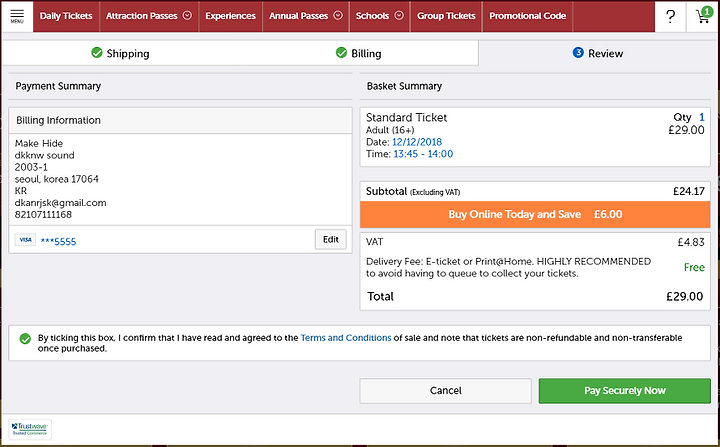This screenshot has height=447, width=720.
Task: Open the Experiences menu item
Action: [x=231, y=16]
